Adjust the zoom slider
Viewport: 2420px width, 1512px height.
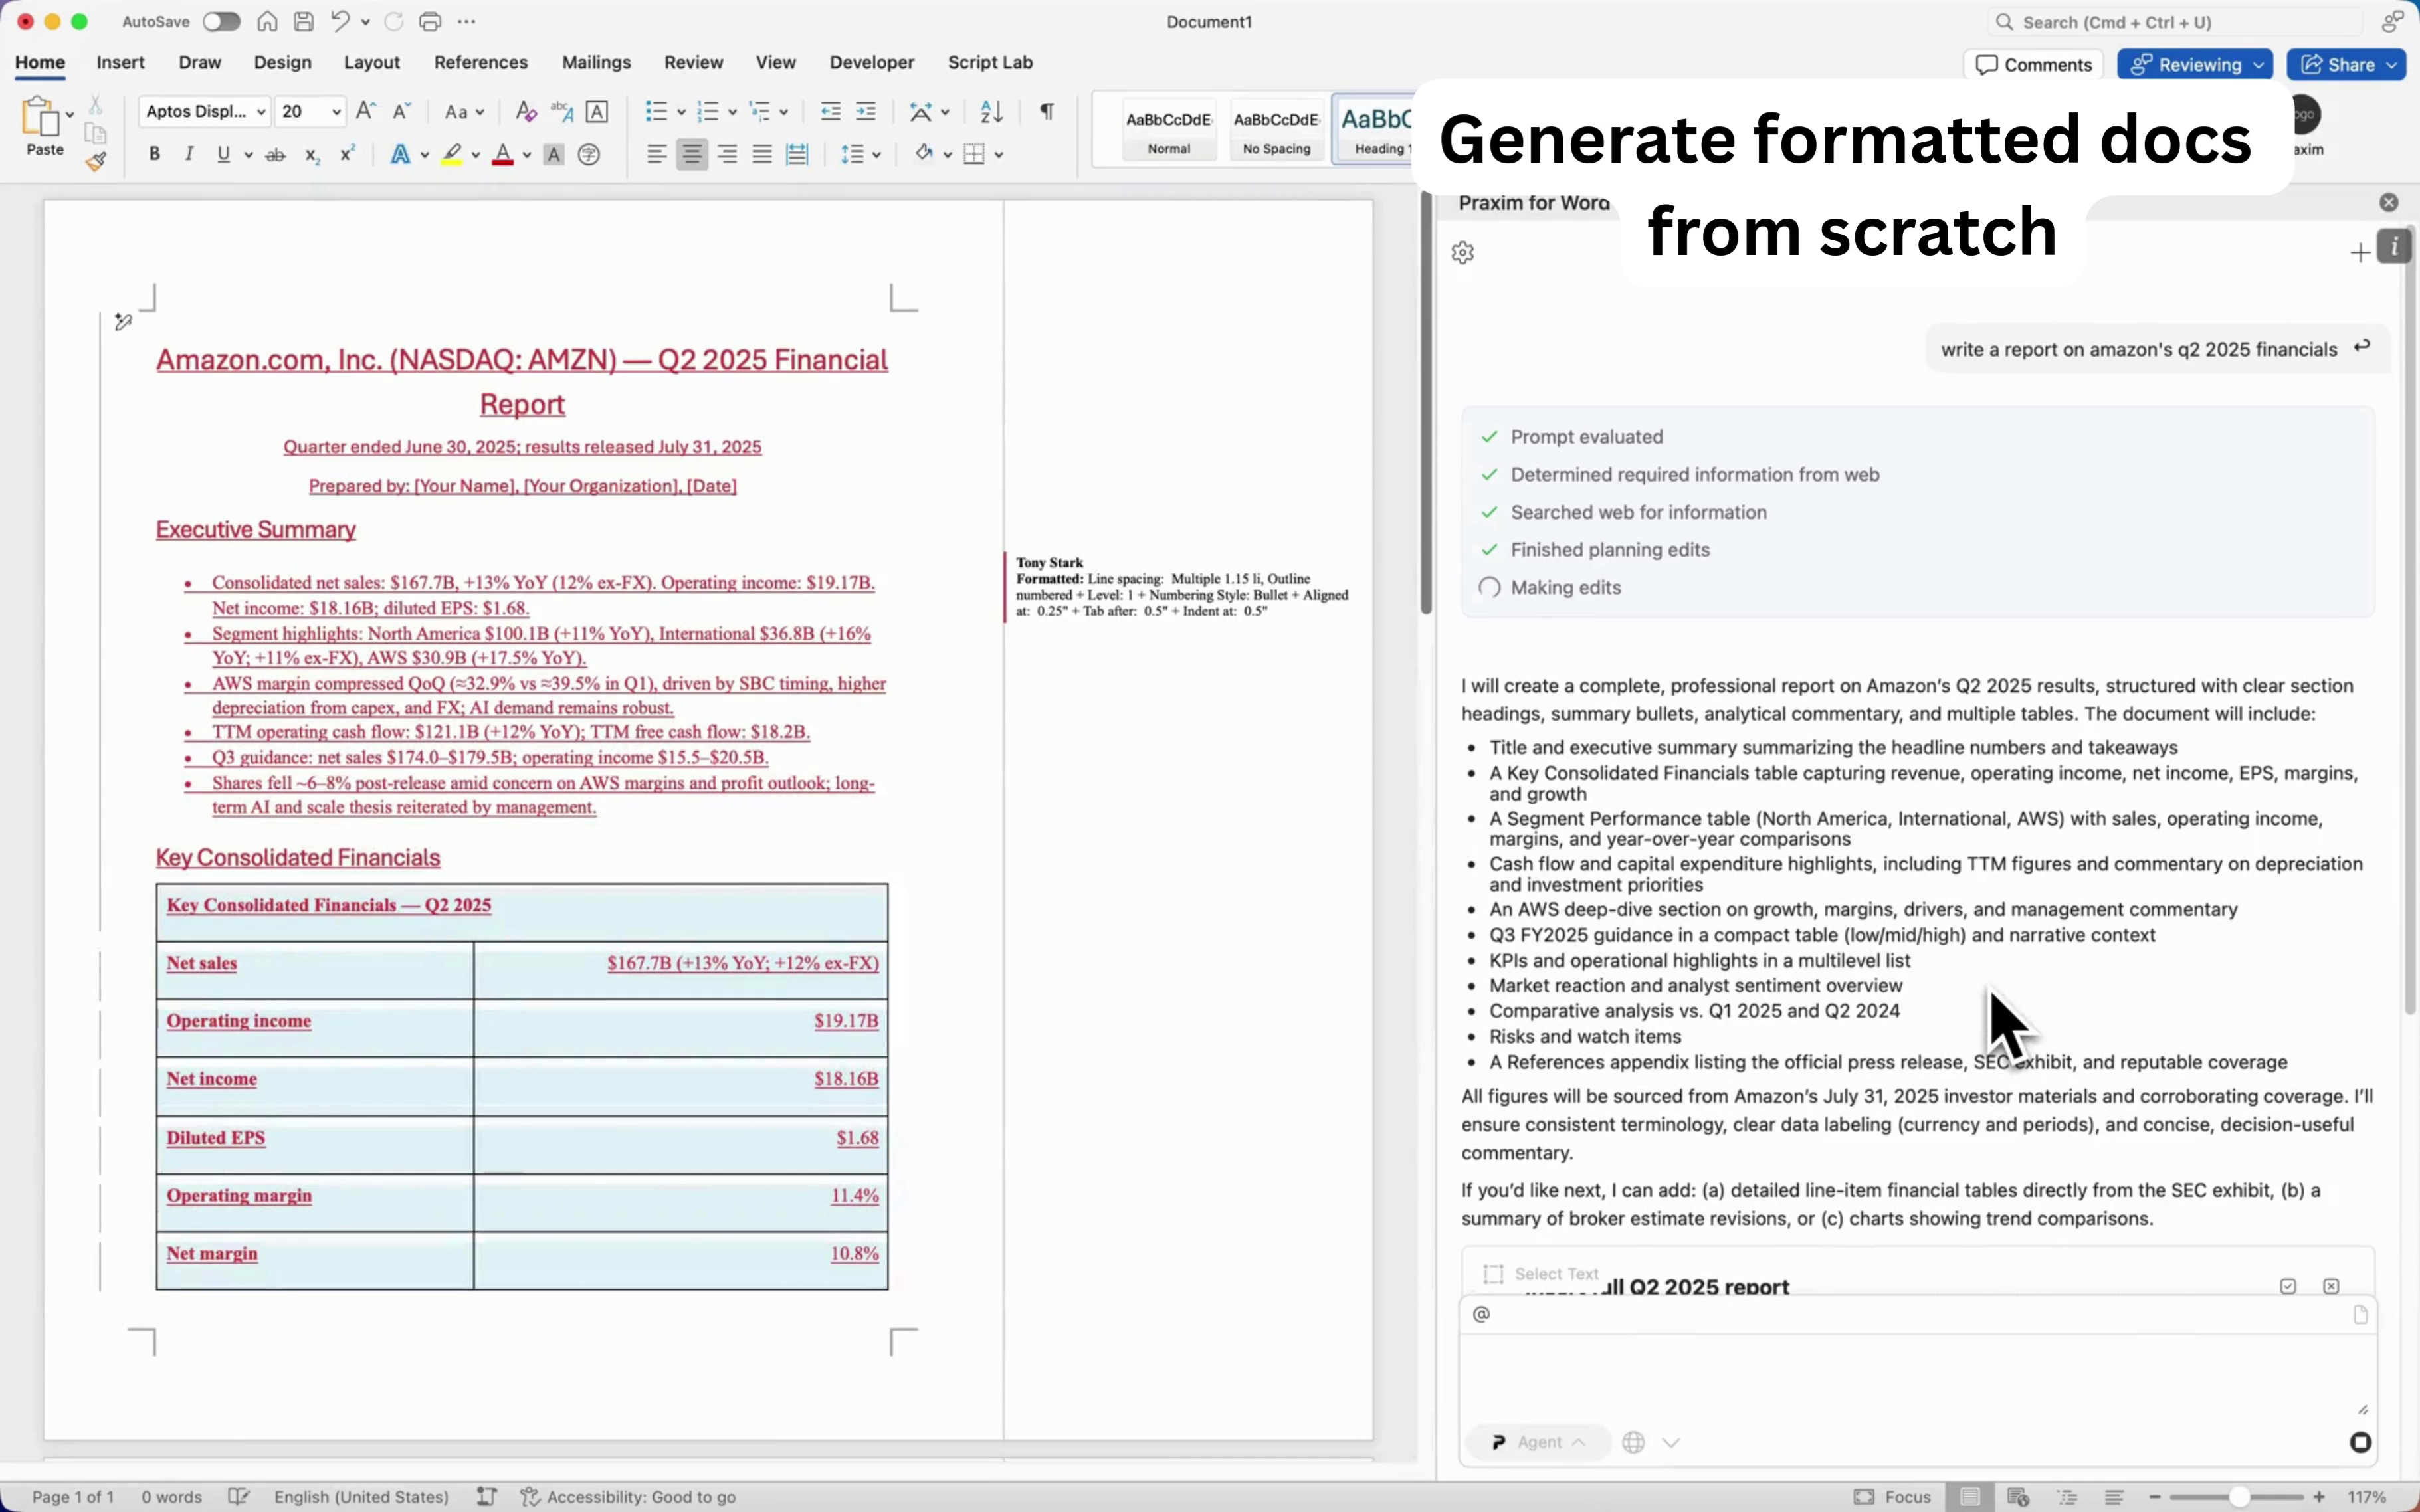pos(2240,1497)
